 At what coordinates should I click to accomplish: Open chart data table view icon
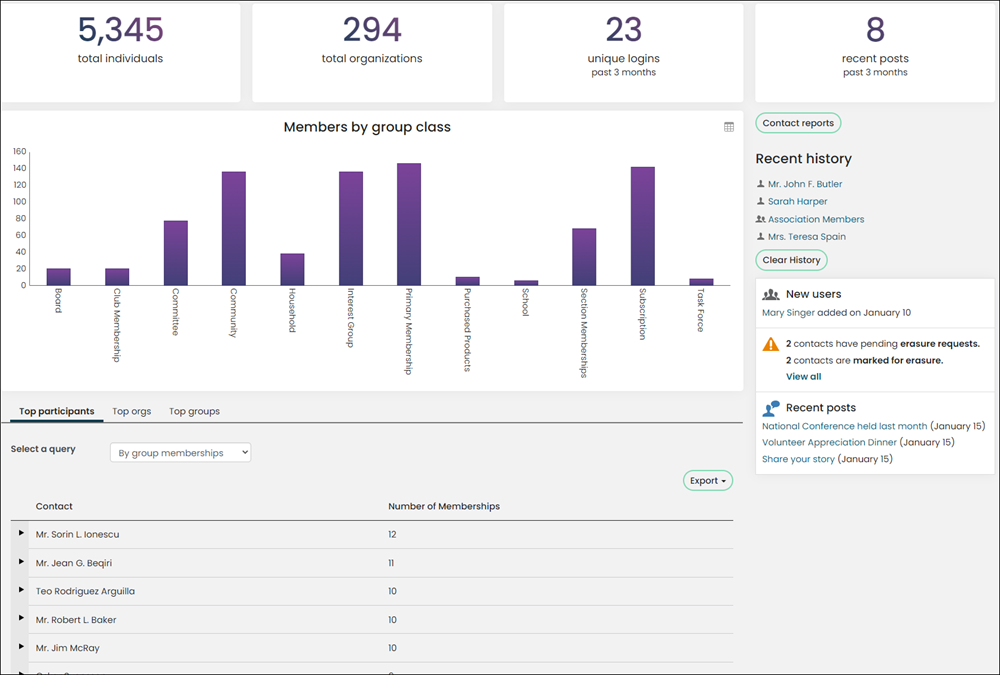coord(729,127)
